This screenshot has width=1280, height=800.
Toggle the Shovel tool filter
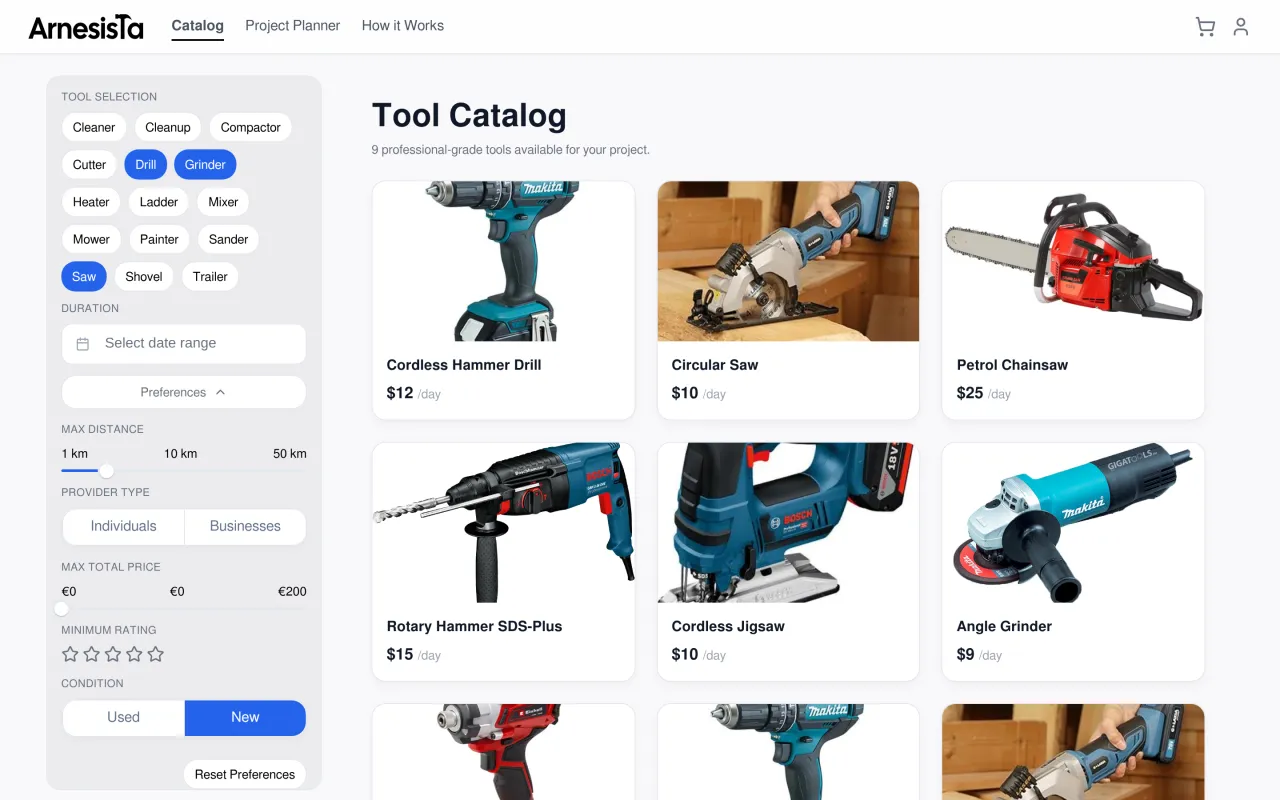[144, 277]
